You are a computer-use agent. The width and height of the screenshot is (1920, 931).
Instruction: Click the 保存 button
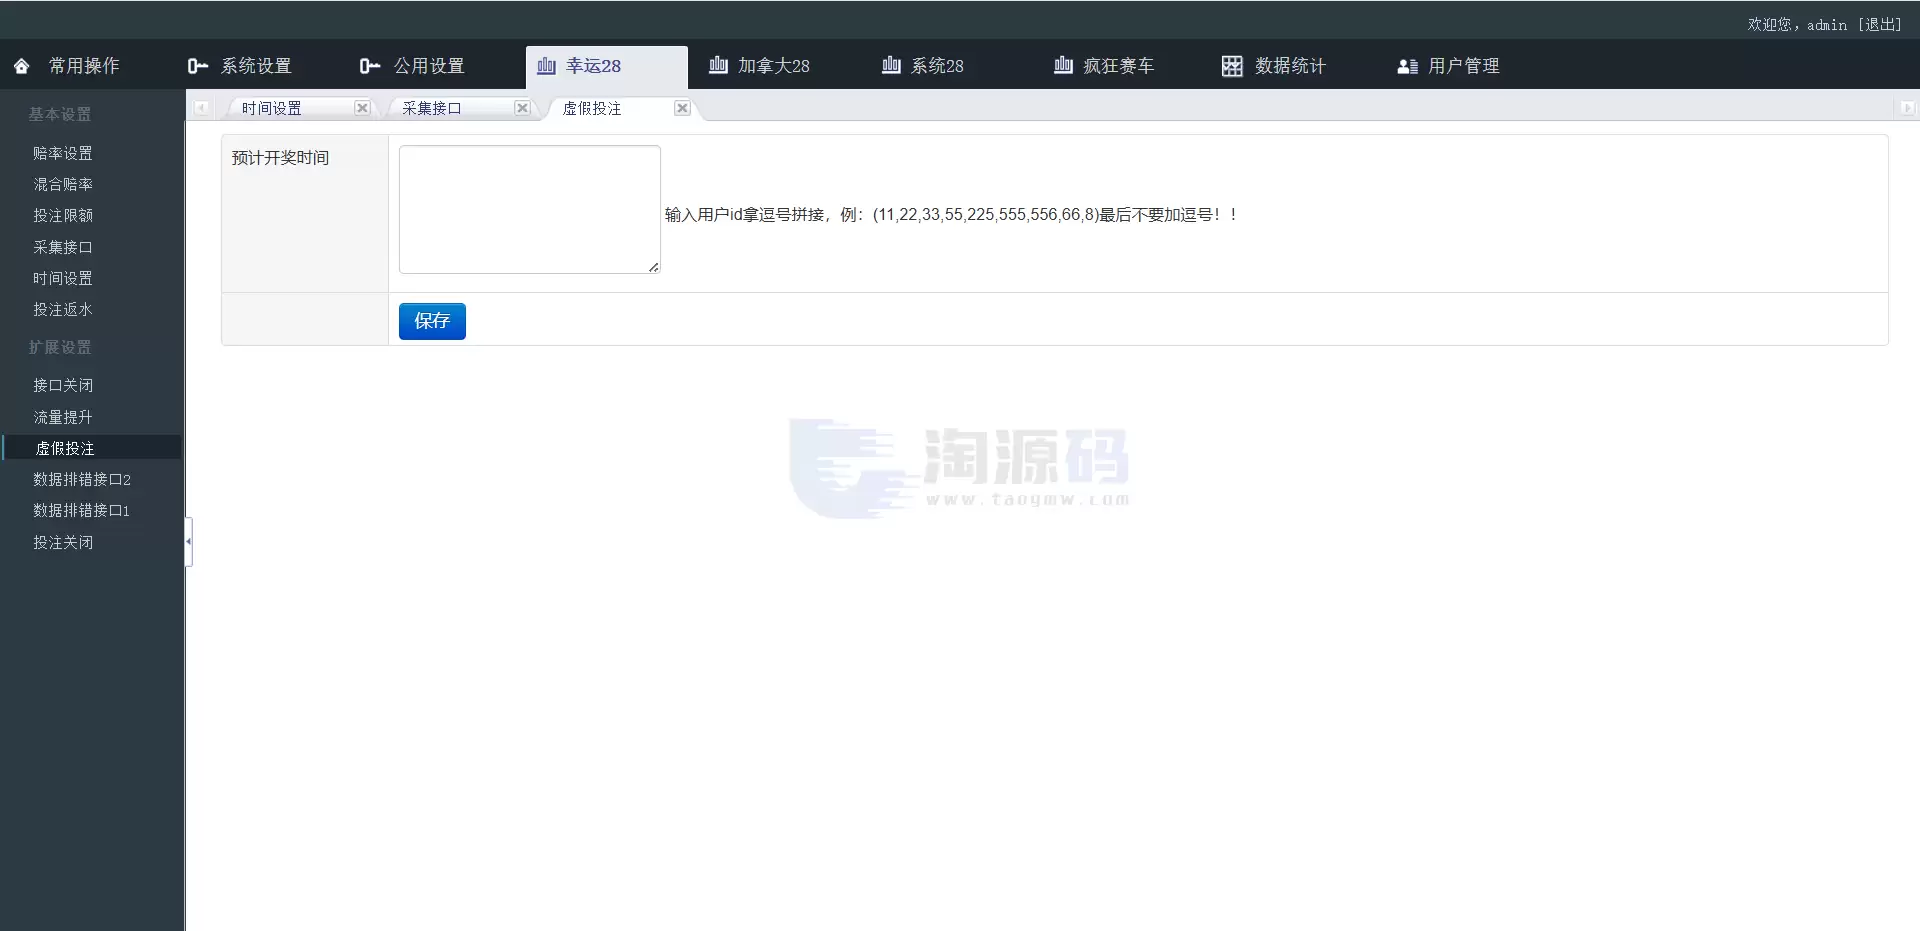pos(432,321)
